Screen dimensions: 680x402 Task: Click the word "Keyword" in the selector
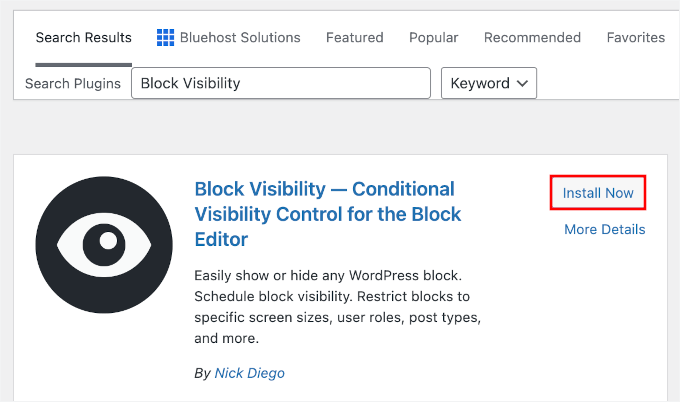coord(480,83)
